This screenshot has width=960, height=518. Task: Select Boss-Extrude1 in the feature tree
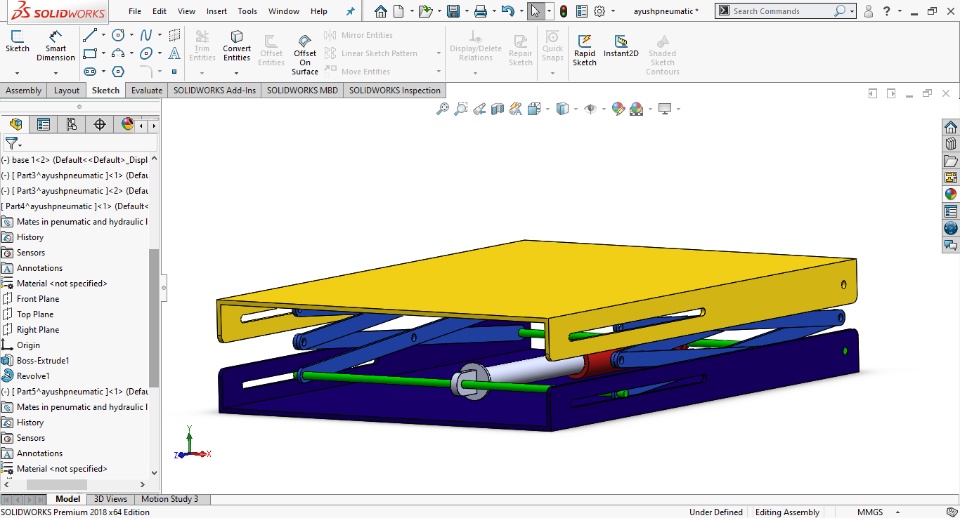point(42,360)
